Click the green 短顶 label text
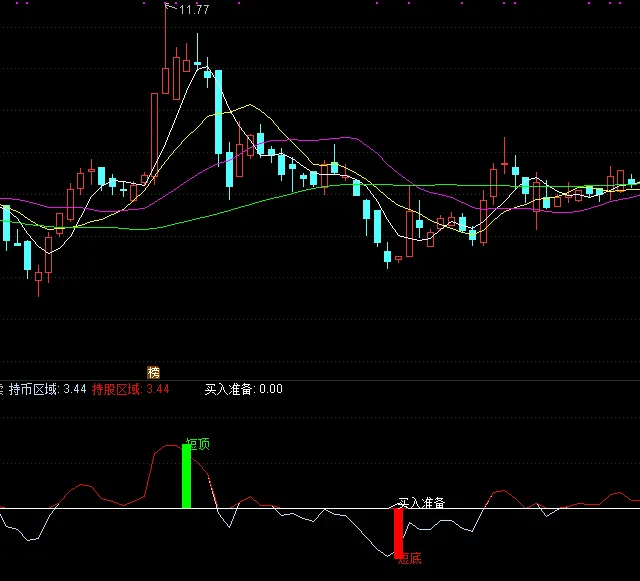This screenshot has height=581, width=640. [x=198, y=444]
